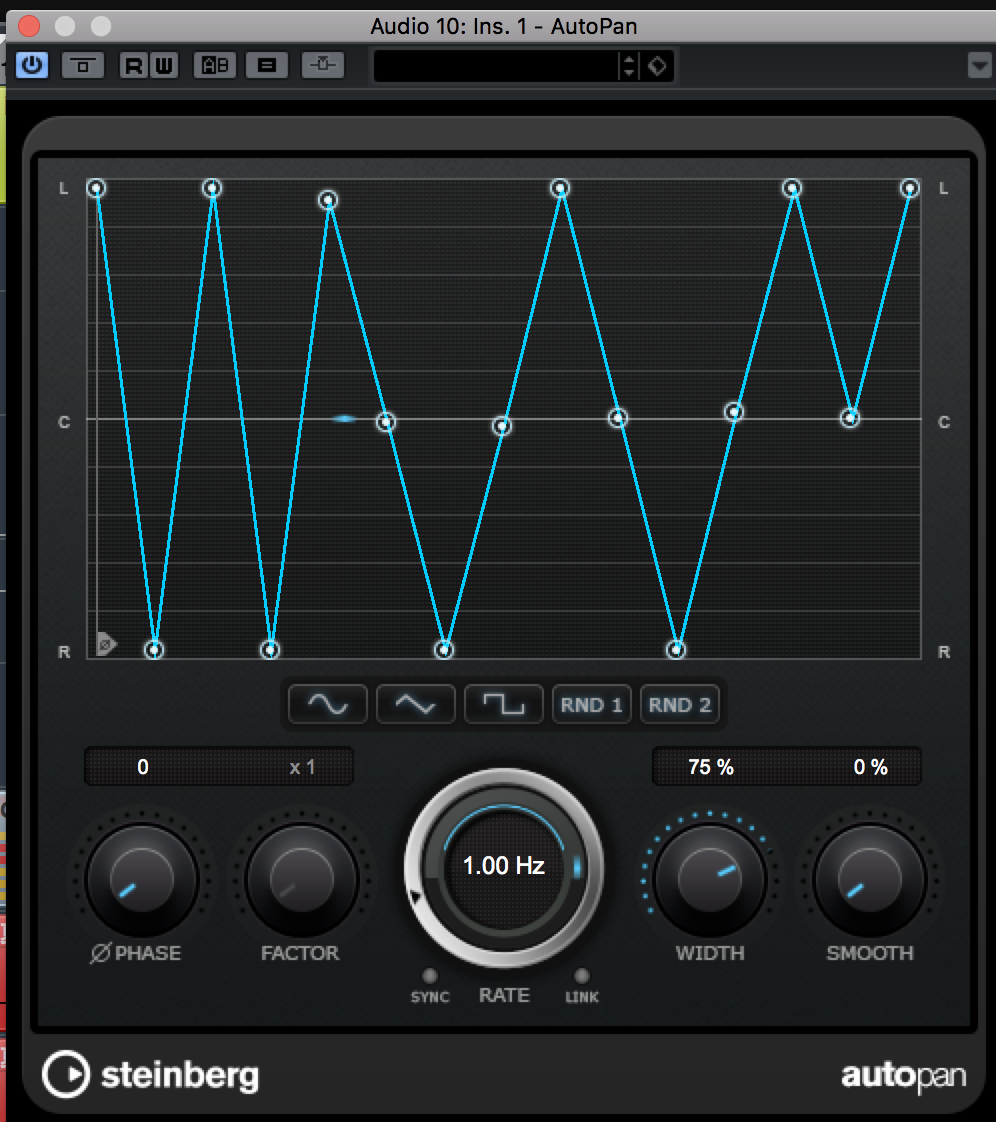This screenshot has width=996, height=1122.
Task: Select the RND 2 waveform button
Action: coord(680,705)
